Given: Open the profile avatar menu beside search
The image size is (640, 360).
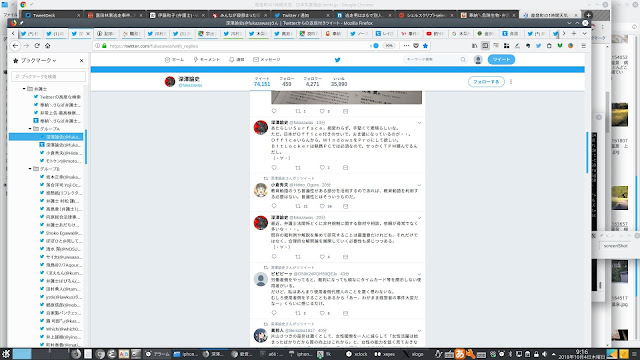Looking at the screenshot, I should (478, 60).
